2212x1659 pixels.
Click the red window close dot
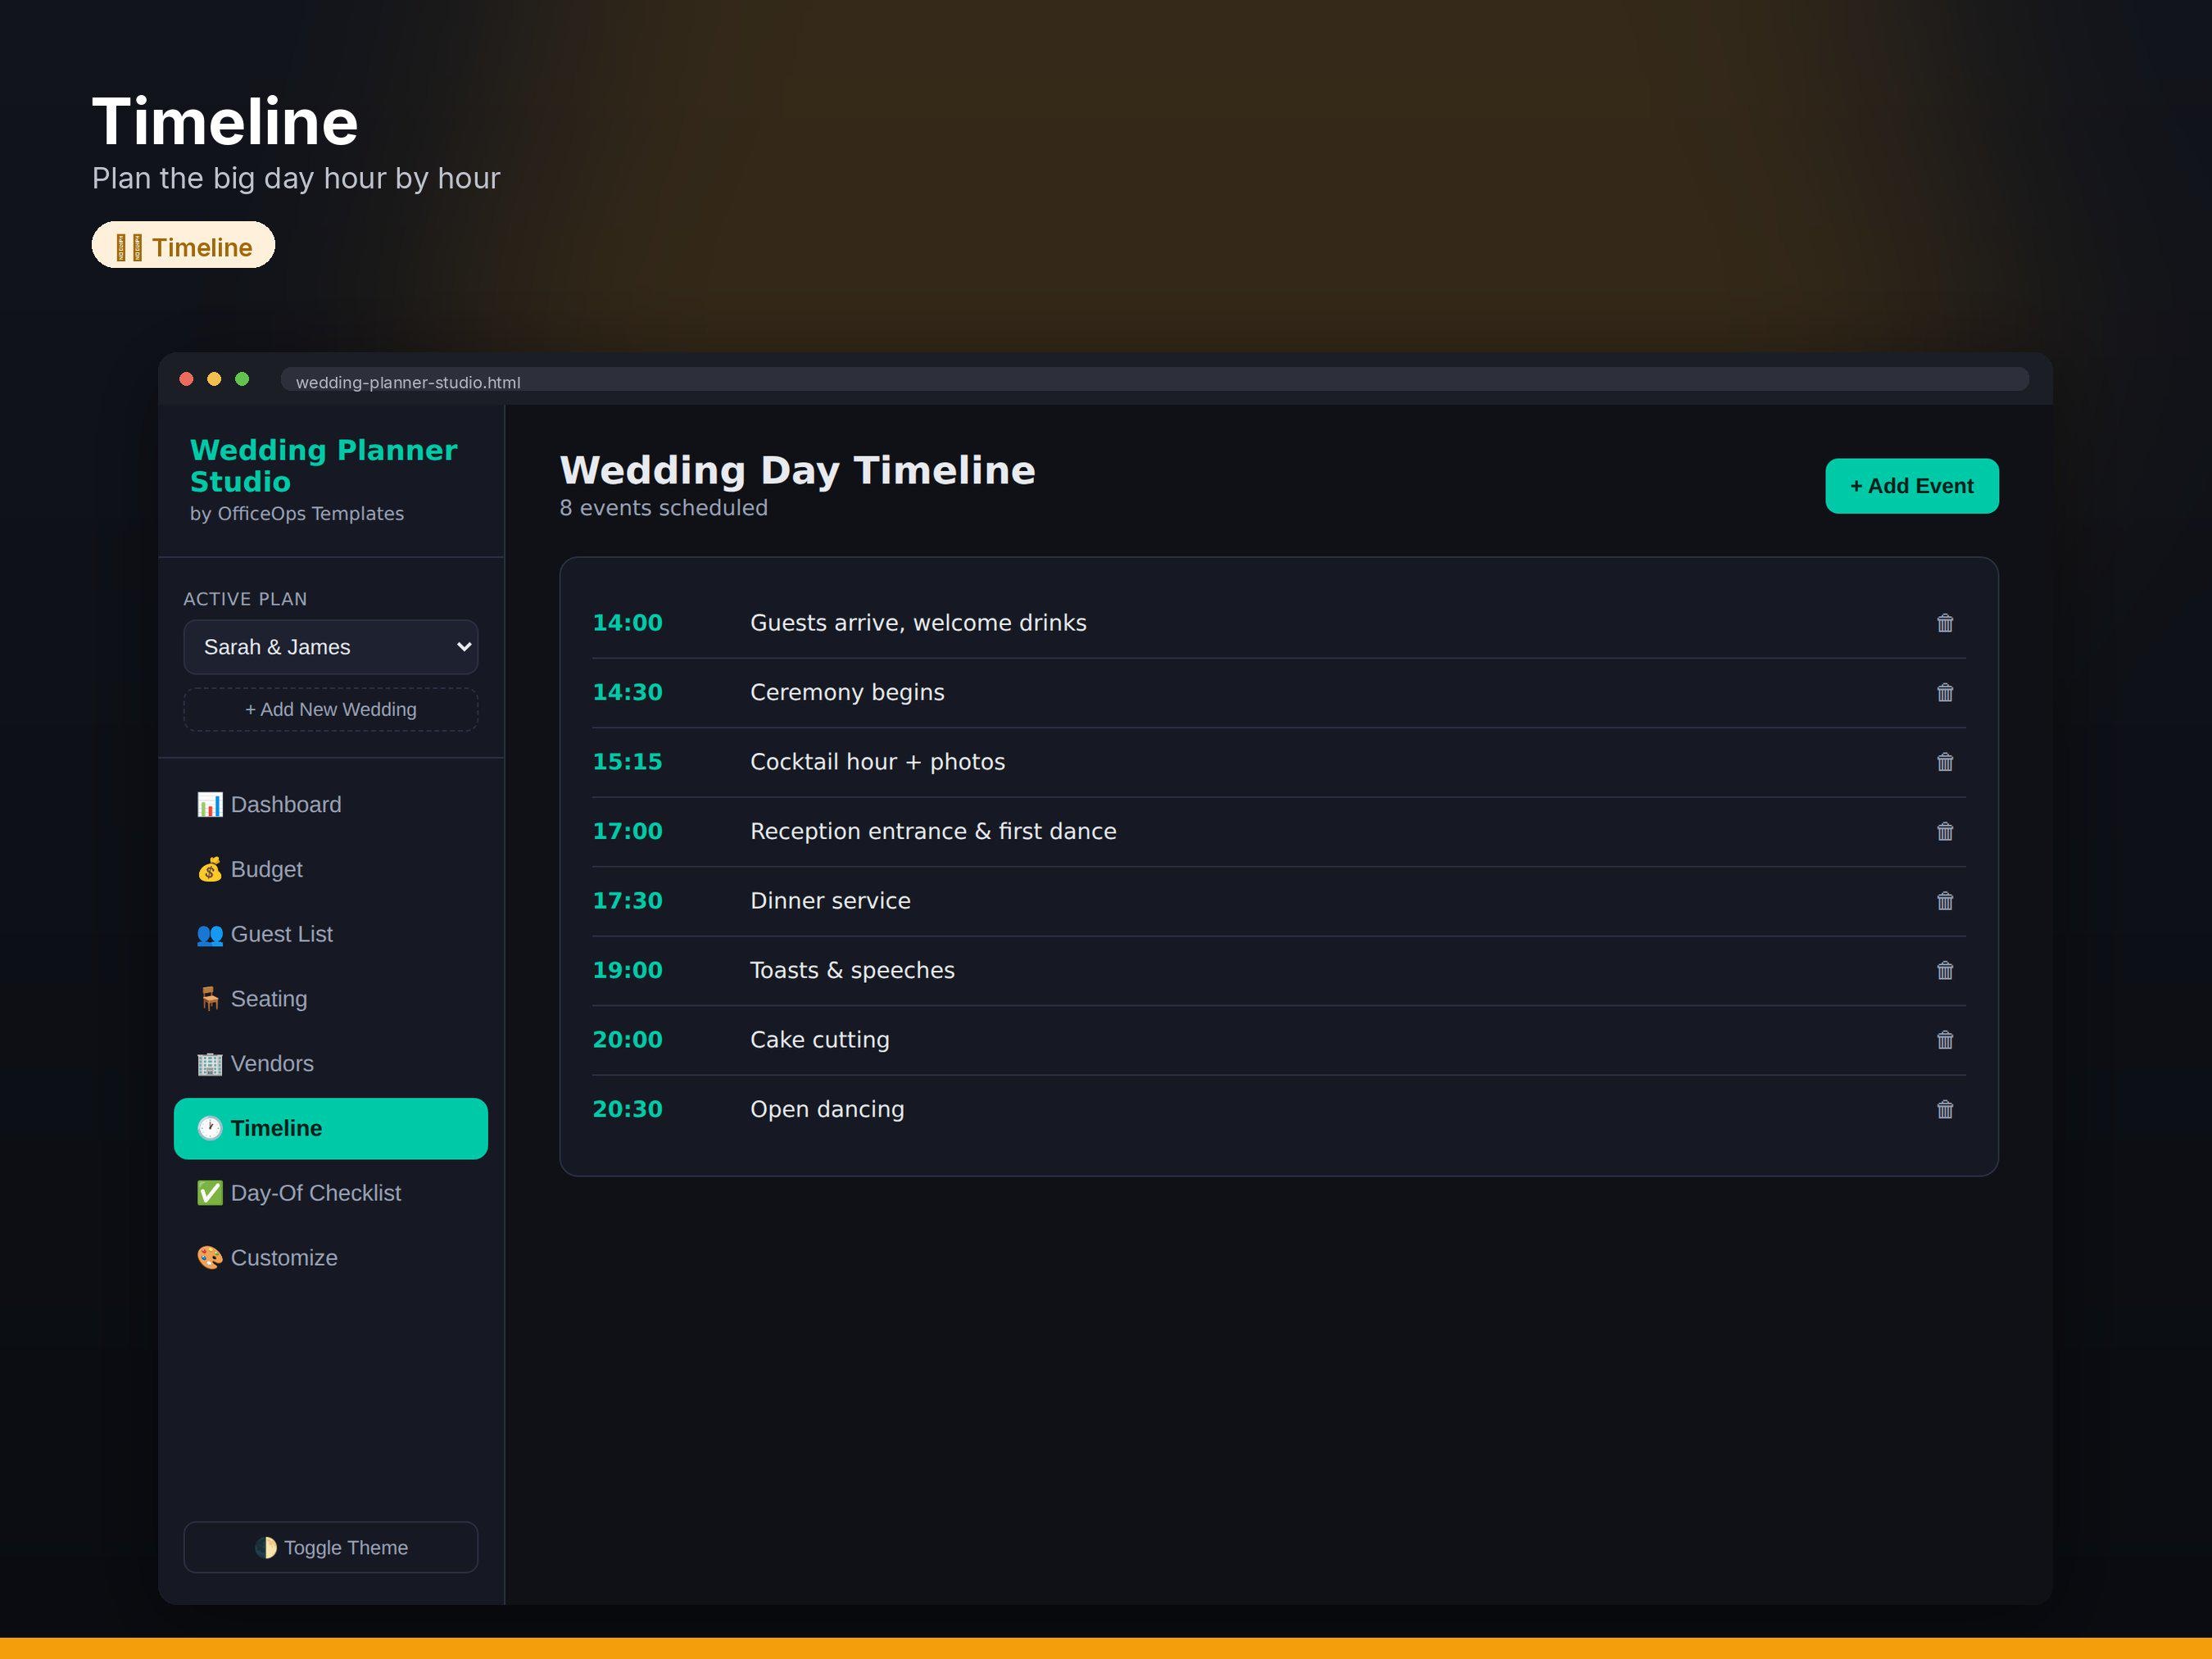186,379
